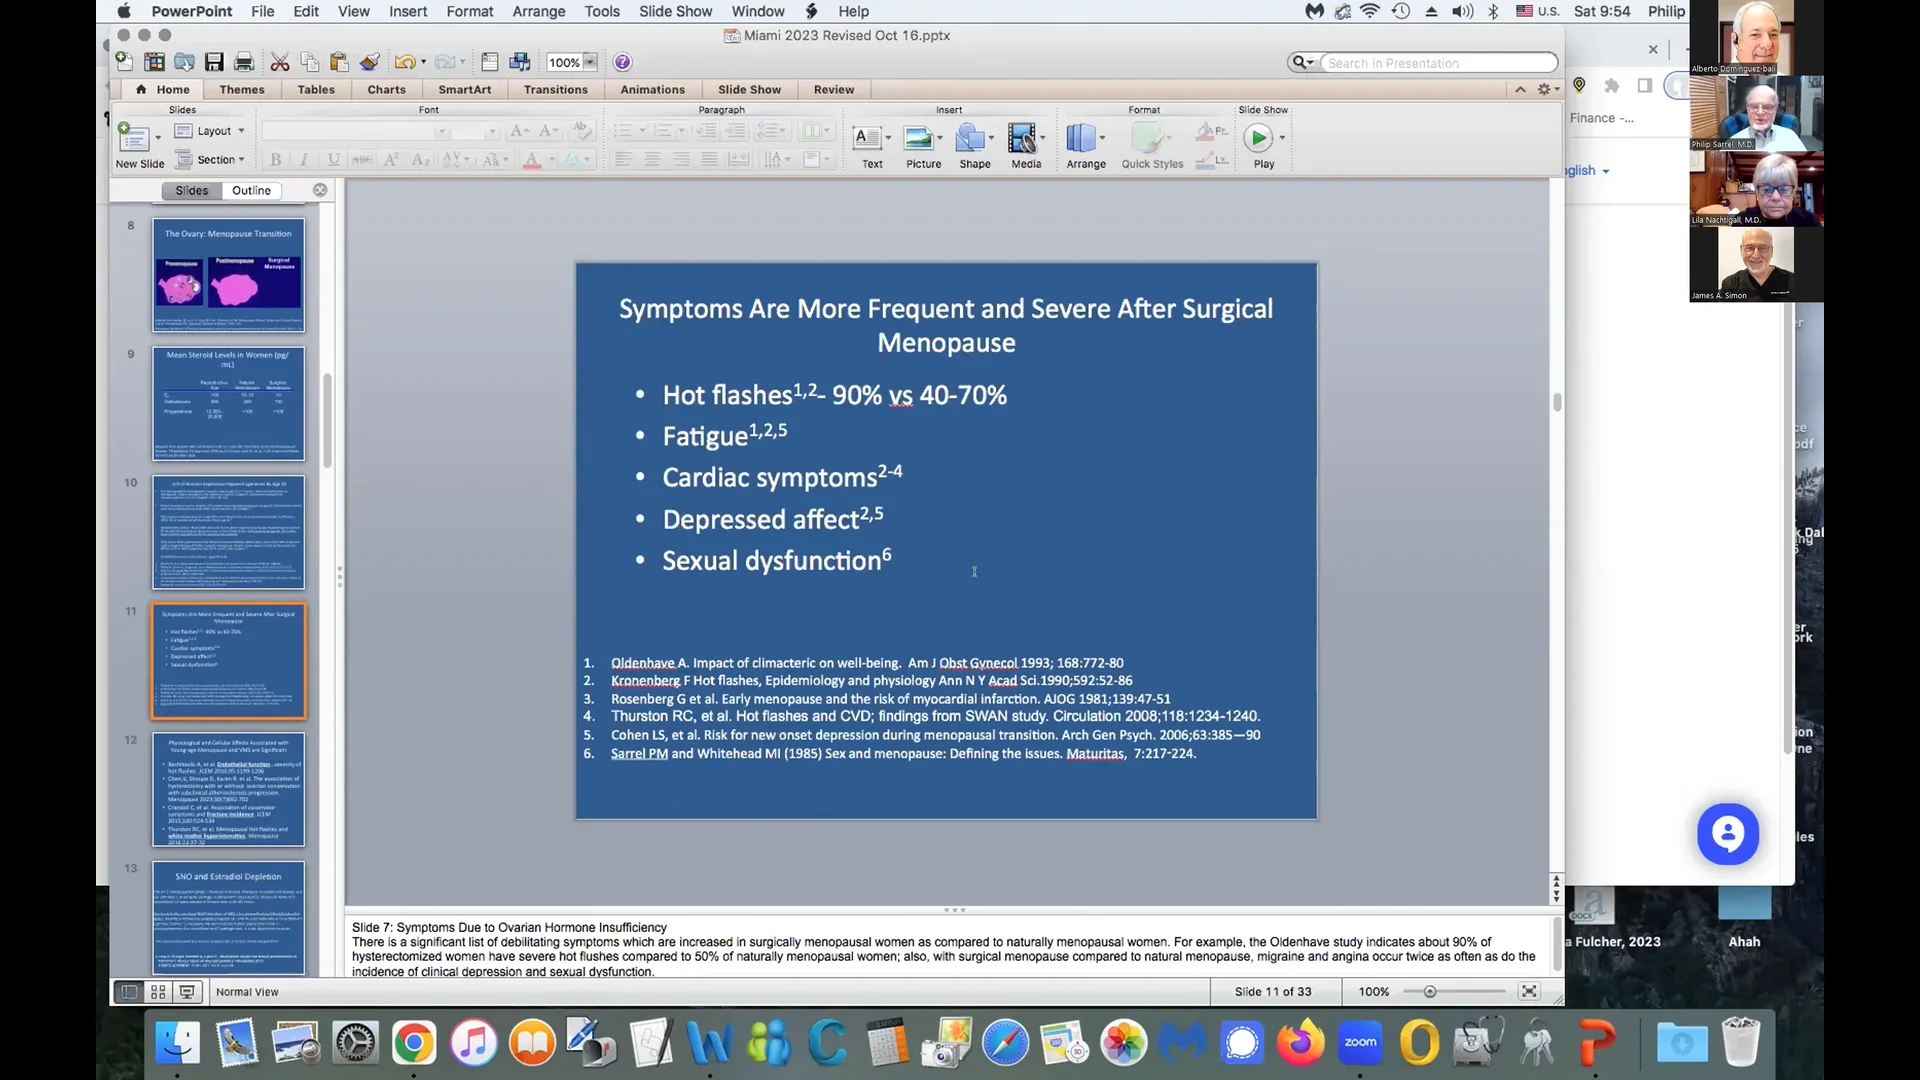The width and height of the screenshot is (1920, 1080).
Task: Select the Format Painter brush icon
Action: coord(369,62)
